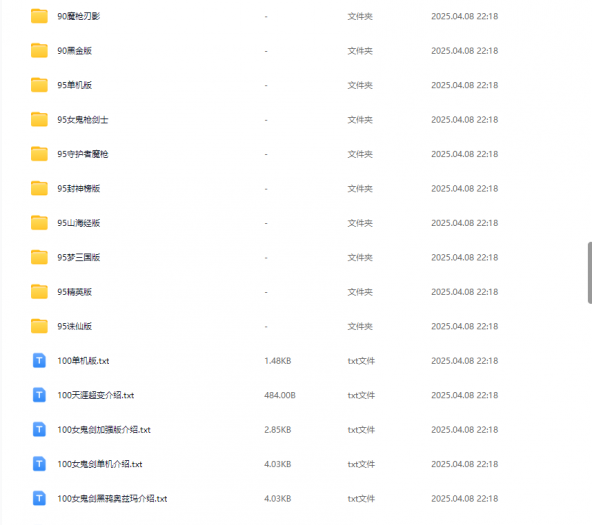Click the 95单机版 folder icon
Image resolution: width=592 pixels, height=525 pixels.
(39, 85)
